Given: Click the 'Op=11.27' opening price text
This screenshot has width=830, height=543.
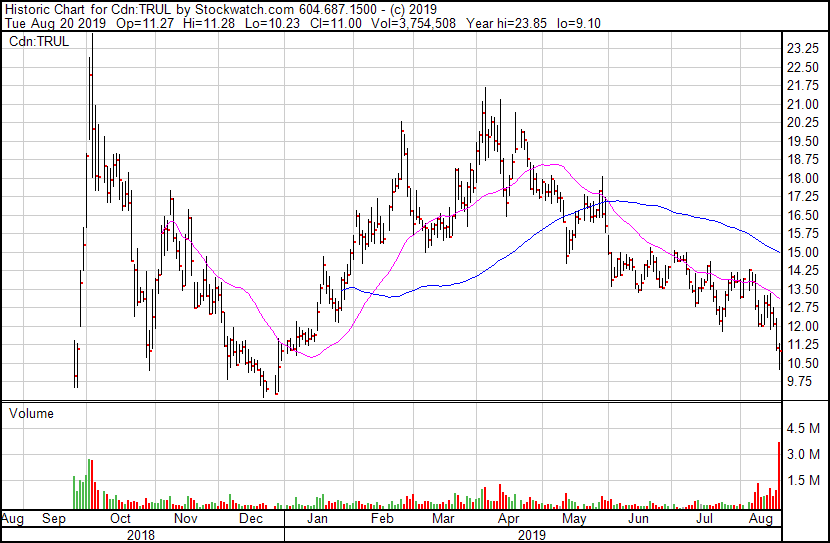Looking at the screenshot, I should pos(145,24).
